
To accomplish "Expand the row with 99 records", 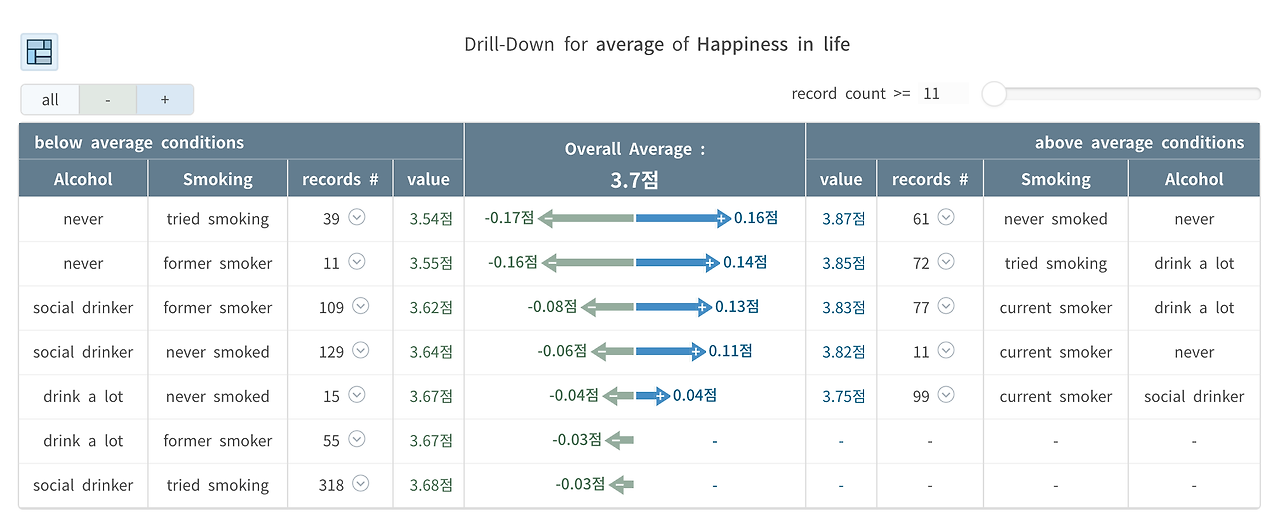I will pos(946,395).
